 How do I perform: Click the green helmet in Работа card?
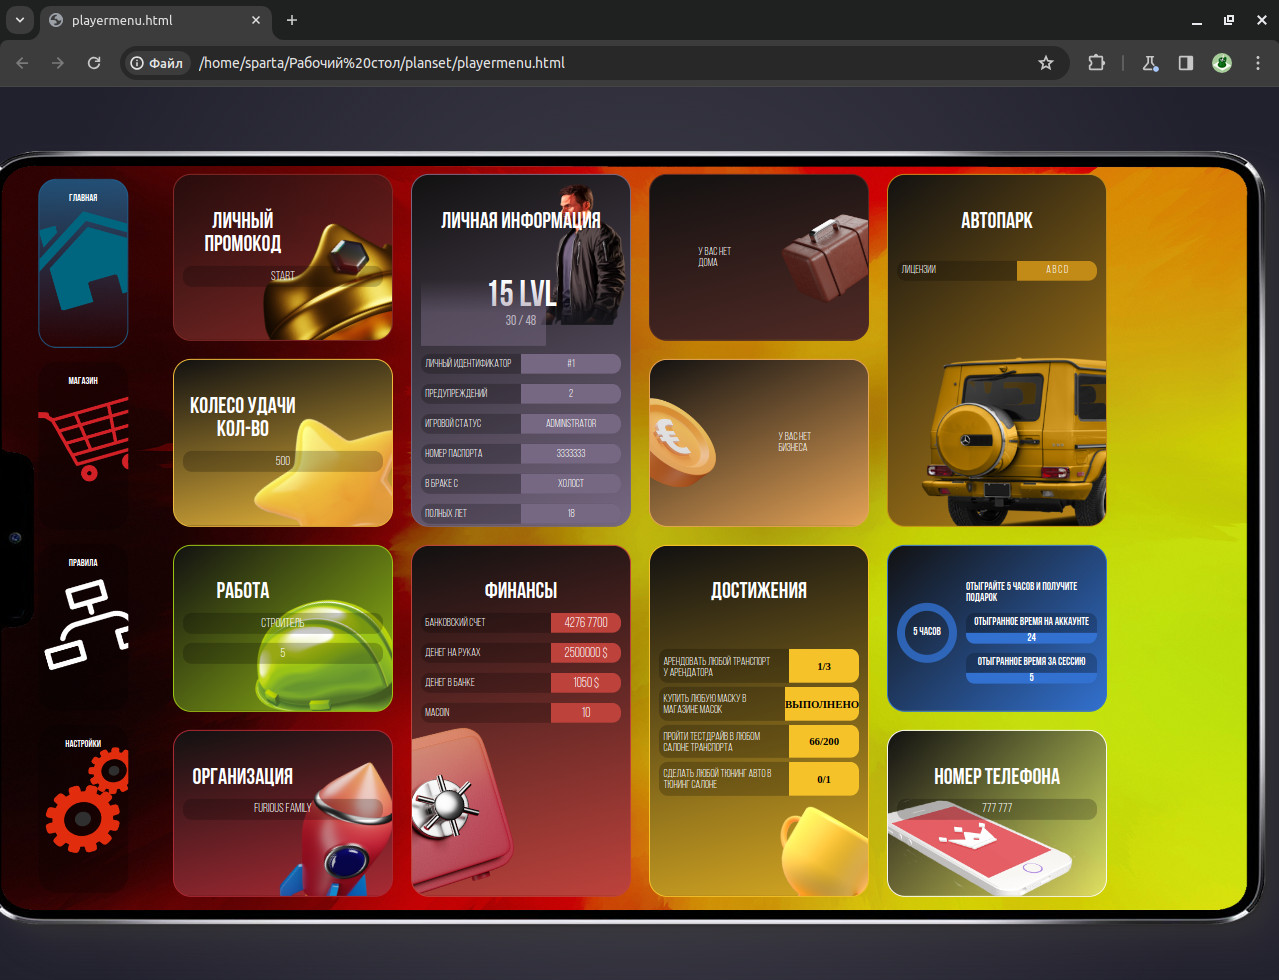click(x=325, y=655)
